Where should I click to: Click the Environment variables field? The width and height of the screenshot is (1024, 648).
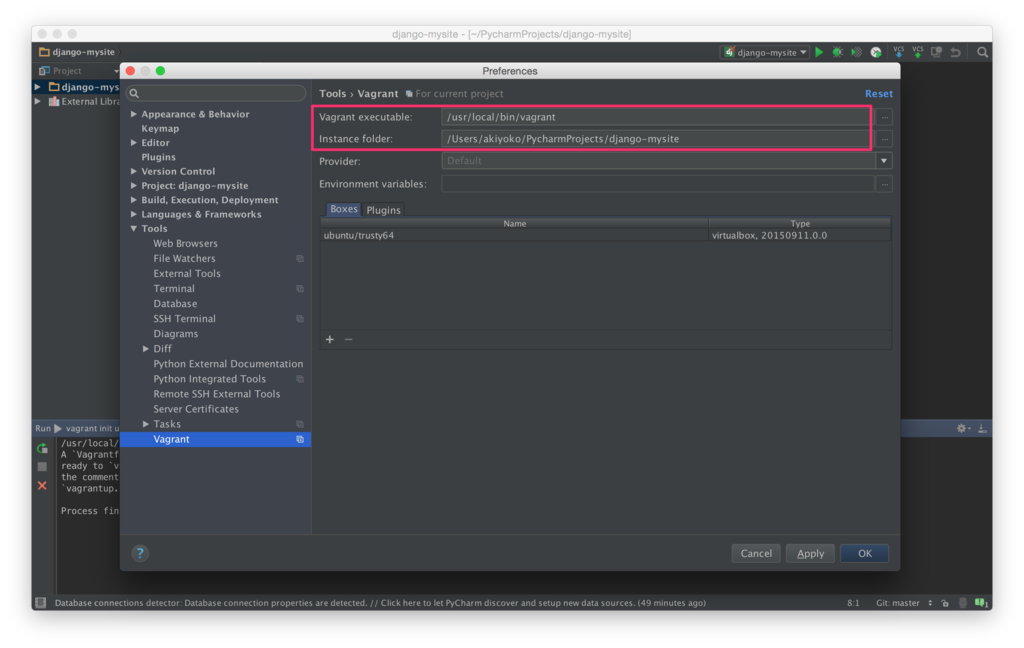pos(658,184)
